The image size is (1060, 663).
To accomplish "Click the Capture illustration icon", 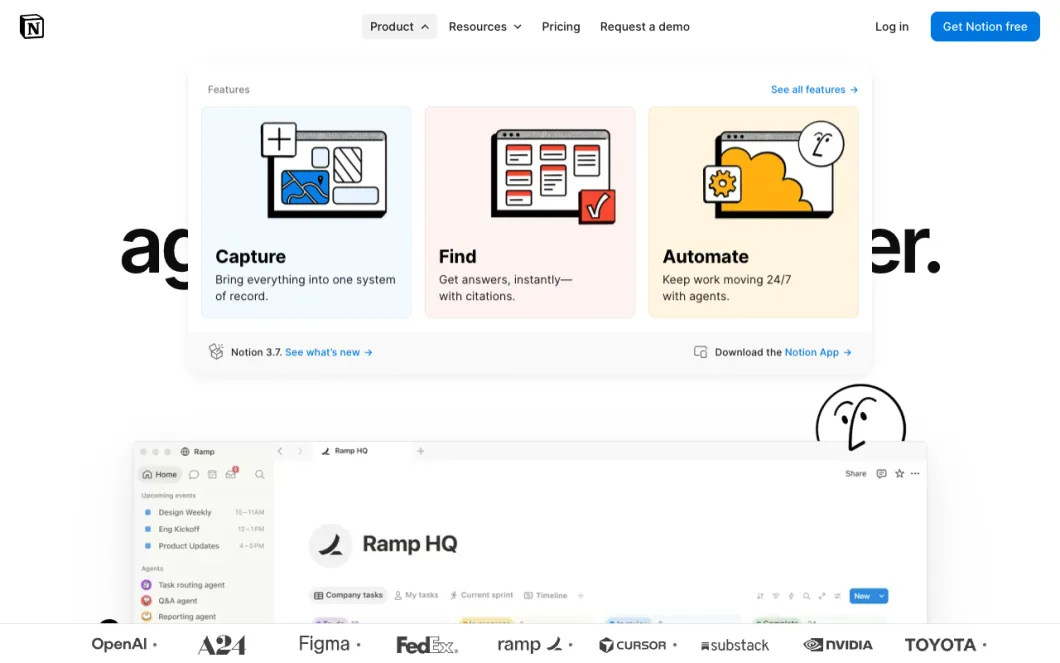I will coord(324,170).
